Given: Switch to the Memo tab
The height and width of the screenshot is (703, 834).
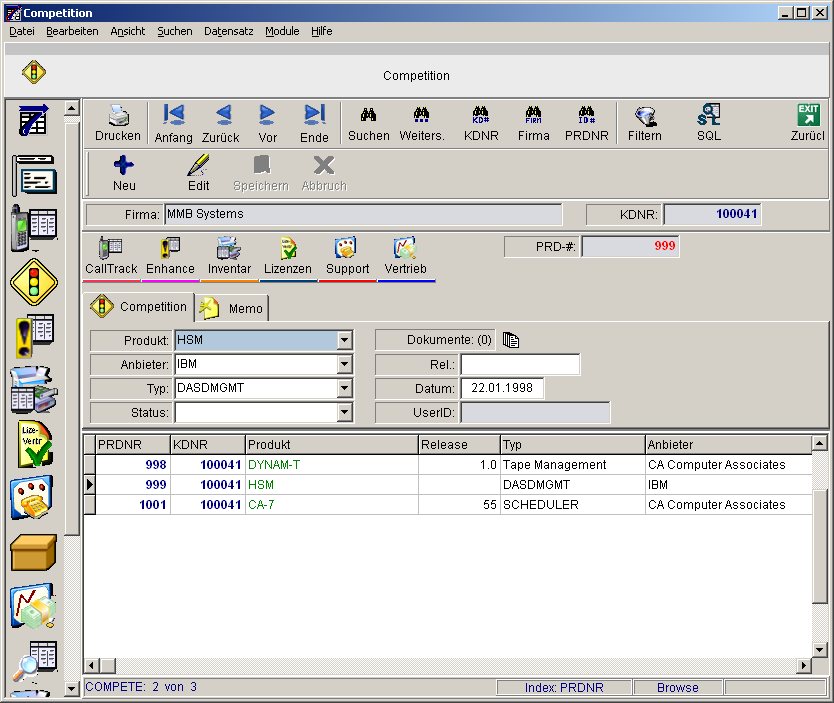Looking at the screenshot, I should click(x=232, y=308).
